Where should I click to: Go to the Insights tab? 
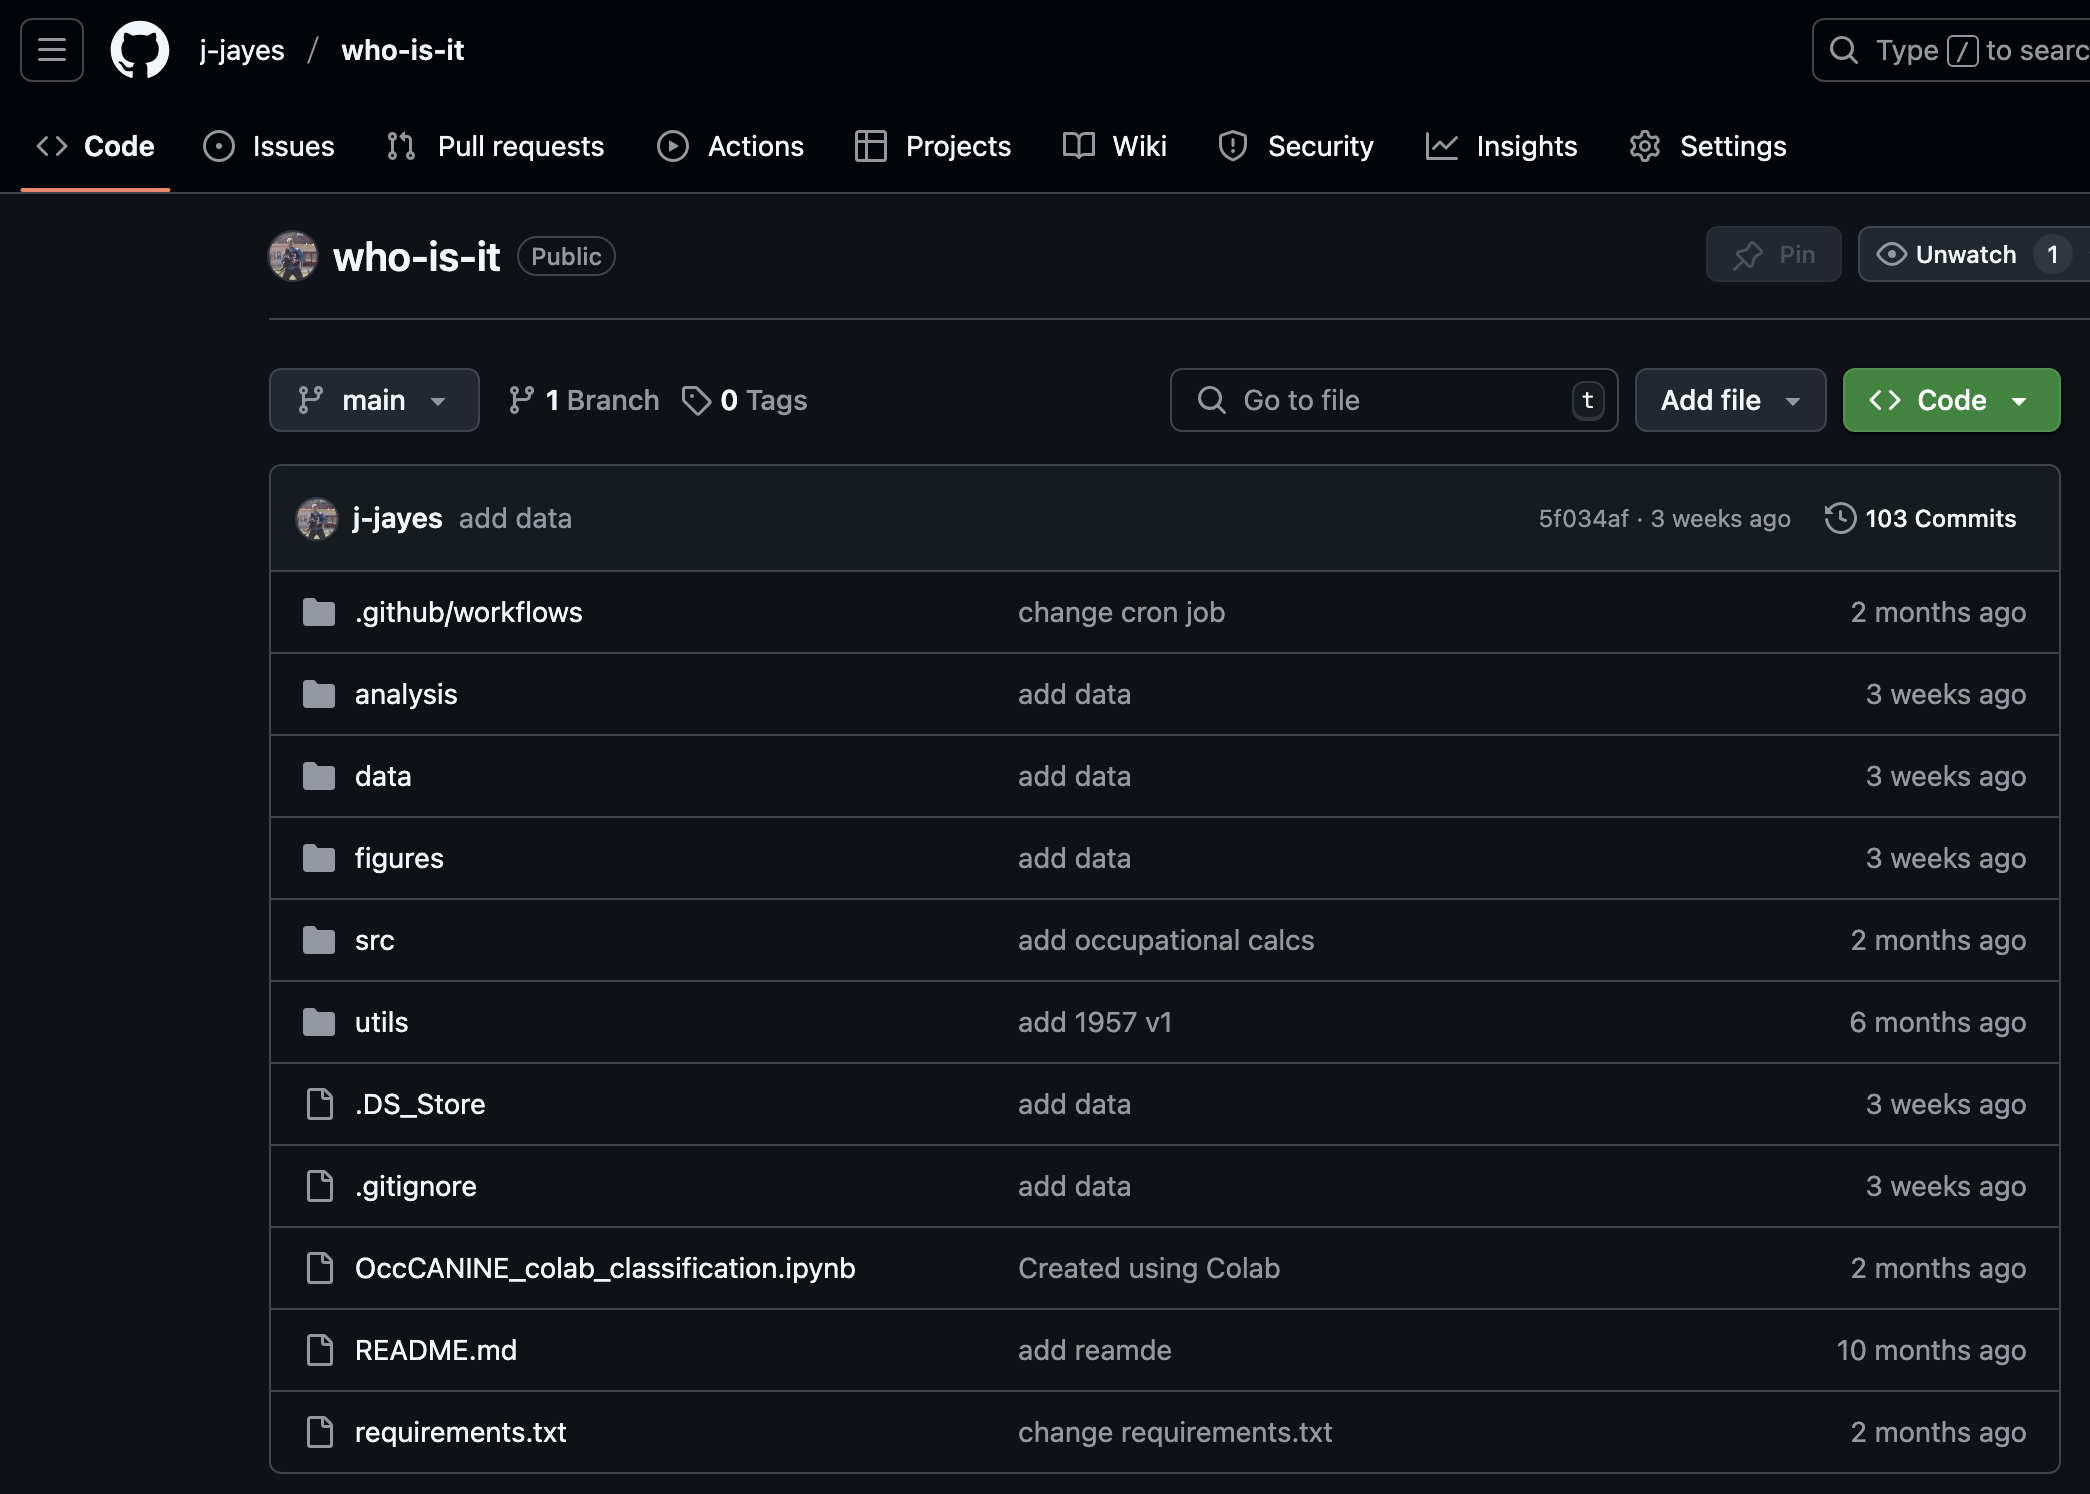tap(1502, 146)
